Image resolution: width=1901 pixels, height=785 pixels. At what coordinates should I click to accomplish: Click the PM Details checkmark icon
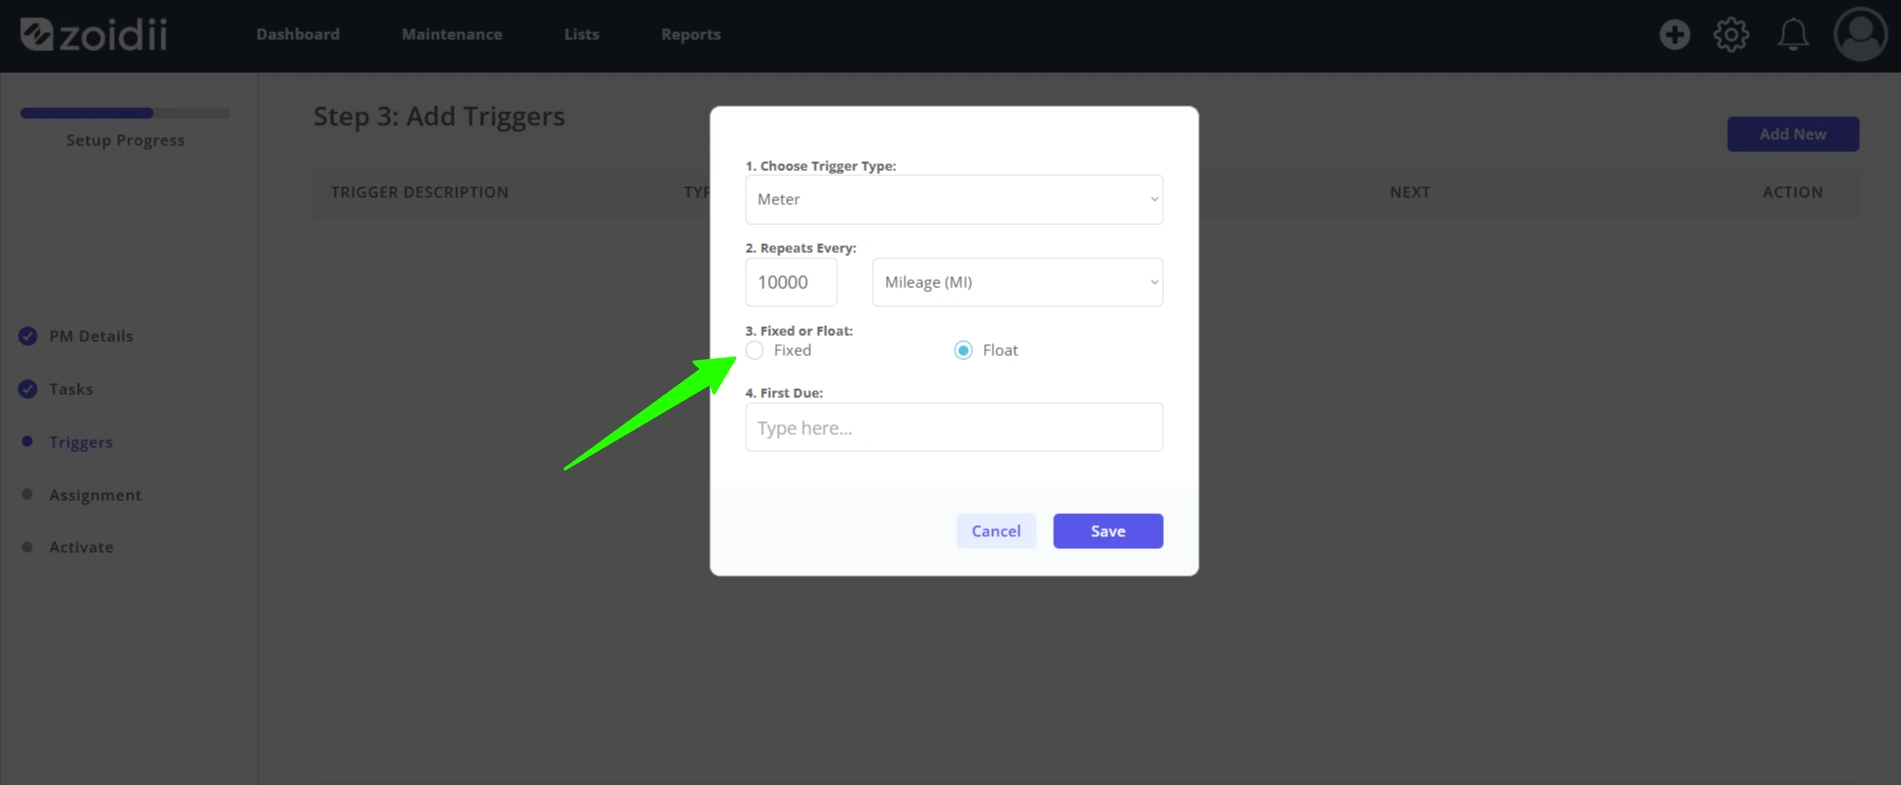pos(28,336)
